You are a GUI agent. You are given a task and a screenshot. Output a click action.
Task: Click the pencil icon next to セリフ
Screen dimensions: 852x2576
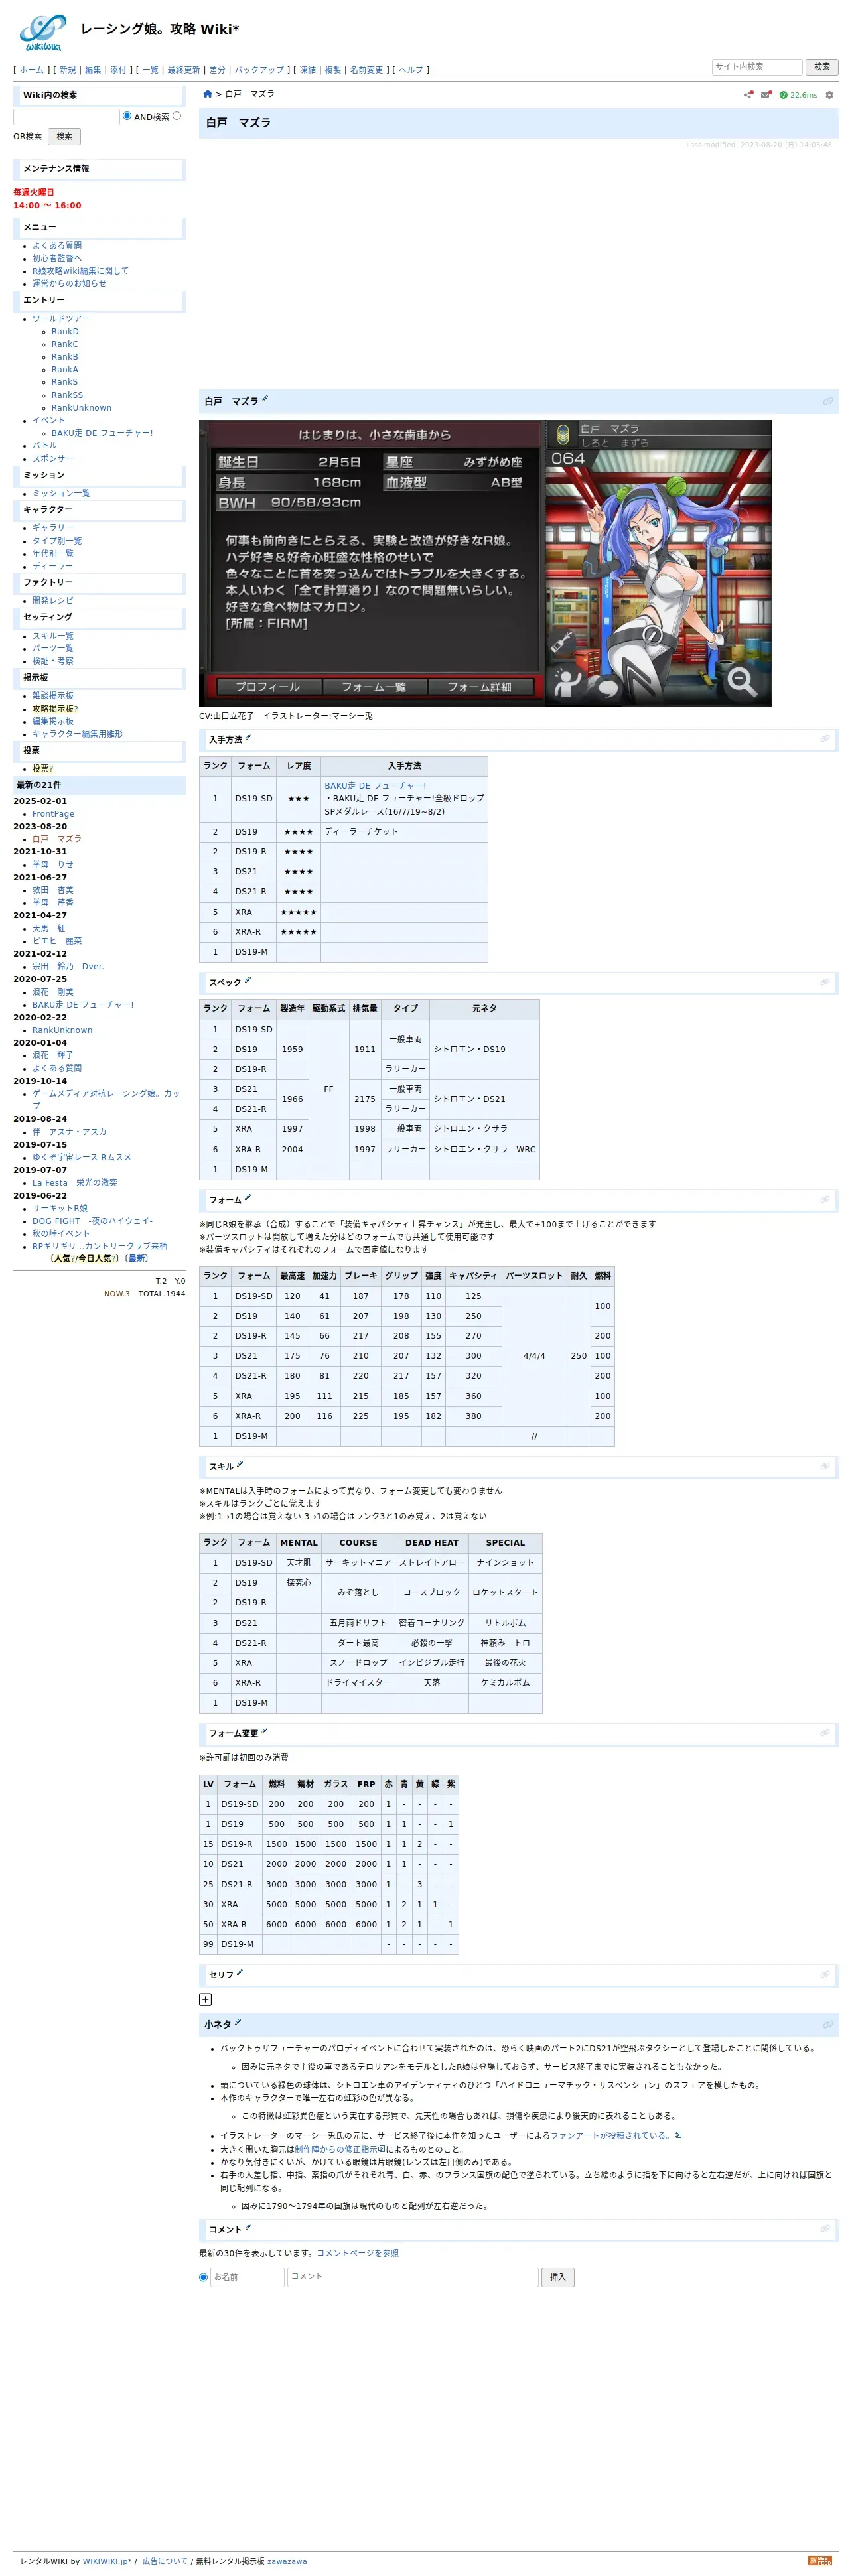(x=240, y=1972)
